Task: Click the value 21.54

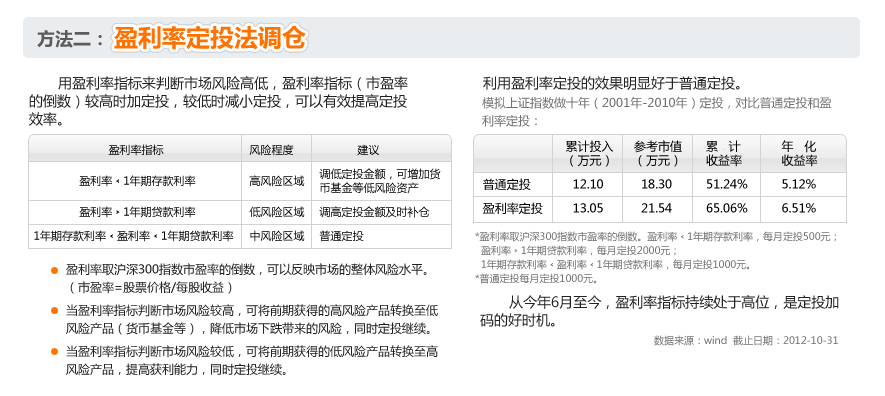Action: pos(656,209)
